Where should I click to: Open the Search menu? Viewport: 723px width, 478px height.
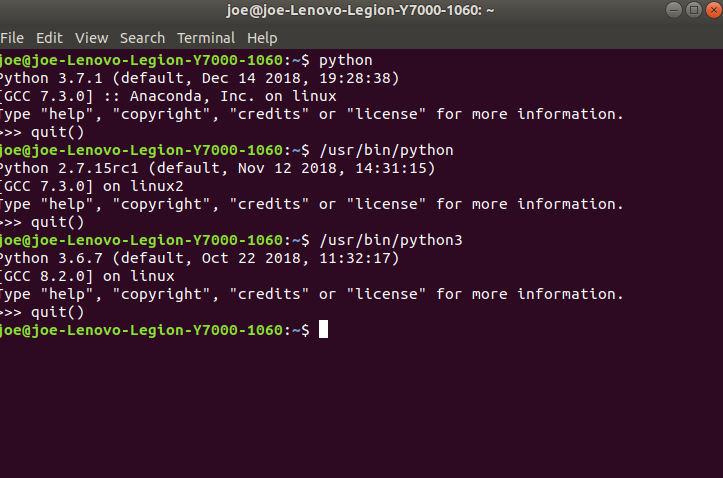pyautogui.click(x=142, y=38)
